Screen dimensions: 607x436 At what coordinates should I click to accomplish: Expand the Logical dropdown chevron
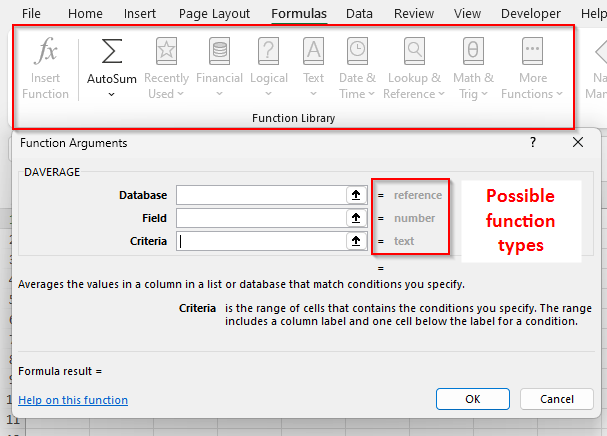click(268, 94)
